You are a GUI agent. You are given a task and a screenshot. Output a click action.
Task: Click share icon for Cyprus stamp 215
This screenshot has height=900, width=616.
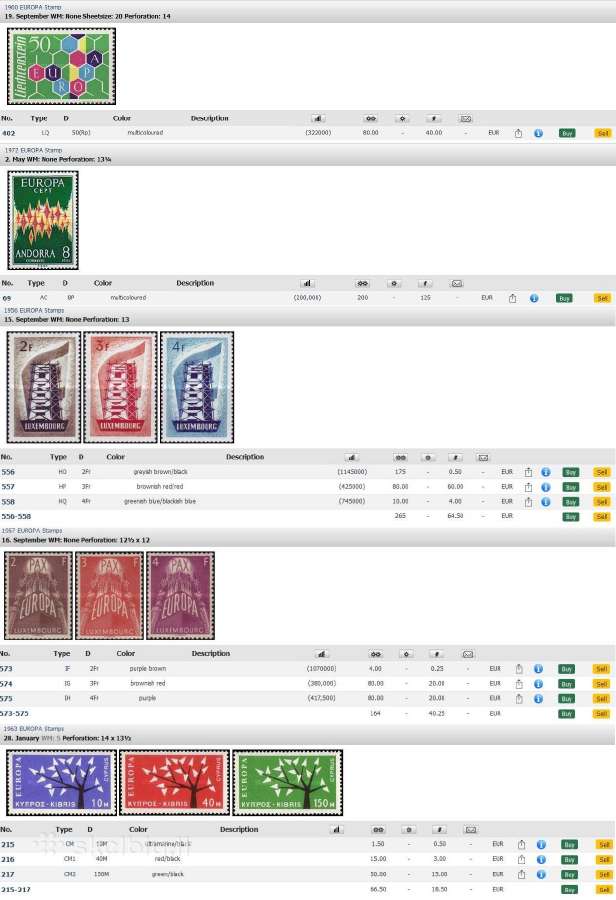pos(521,845)
